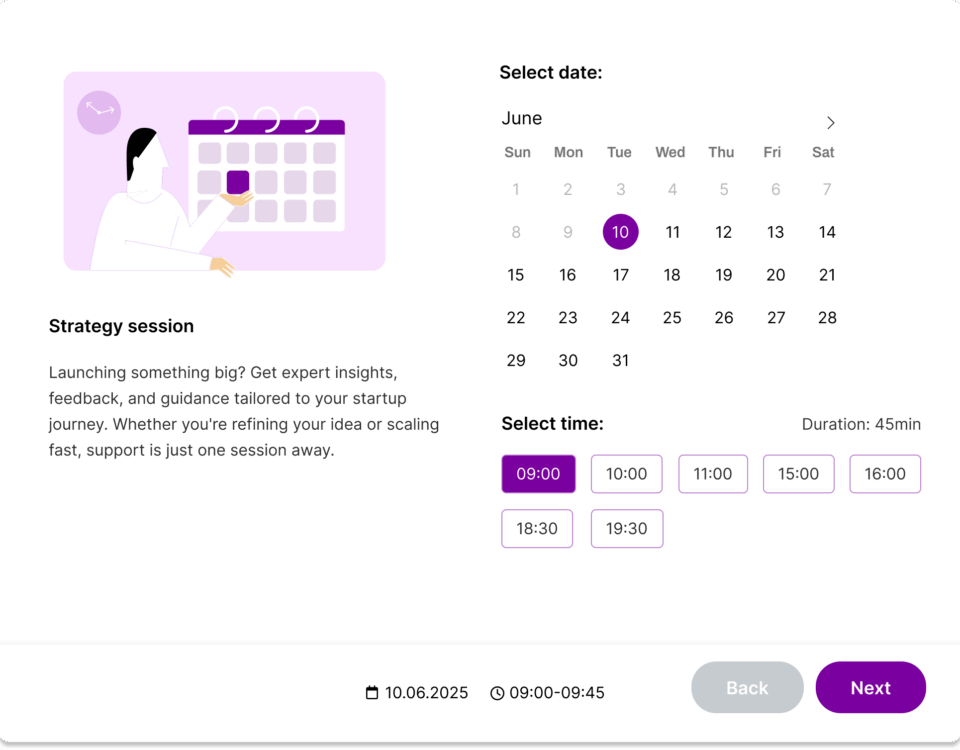Go to next month using chevron arrow
The width and height of the screenshot is (960, 750).
pos(830,123)
